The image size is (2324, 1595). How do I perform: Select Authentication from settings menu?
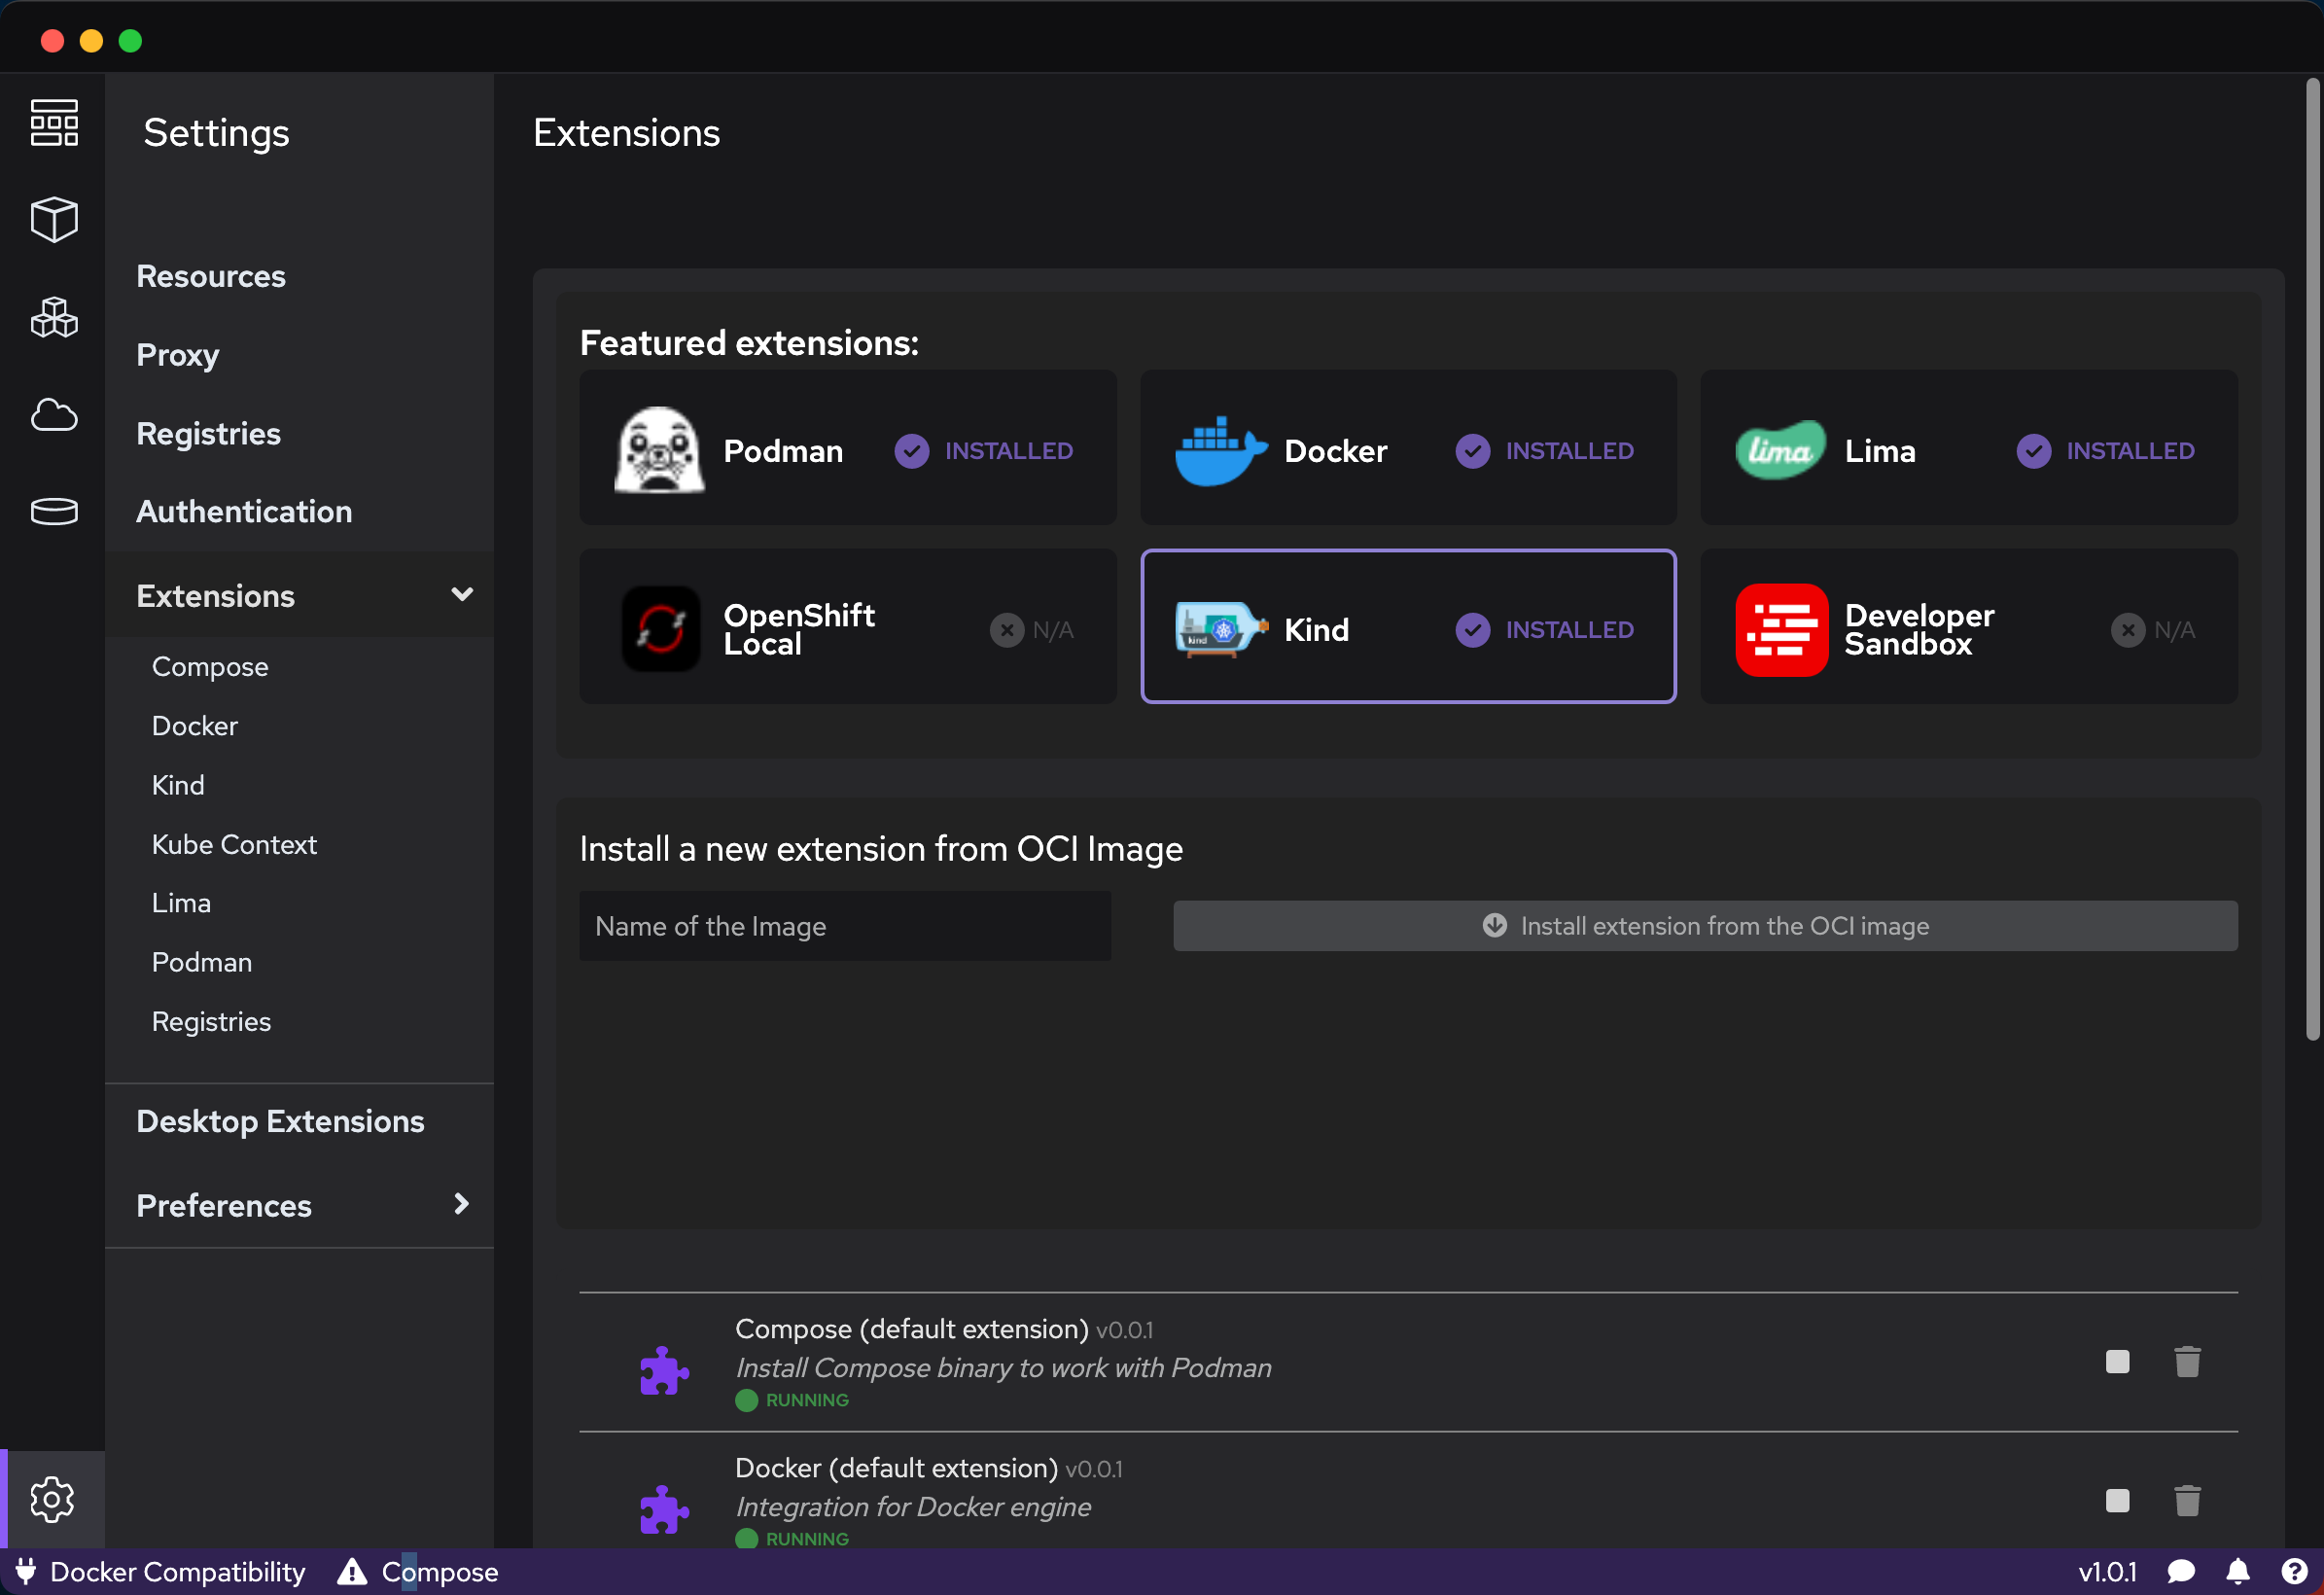(x=245, y=513)
